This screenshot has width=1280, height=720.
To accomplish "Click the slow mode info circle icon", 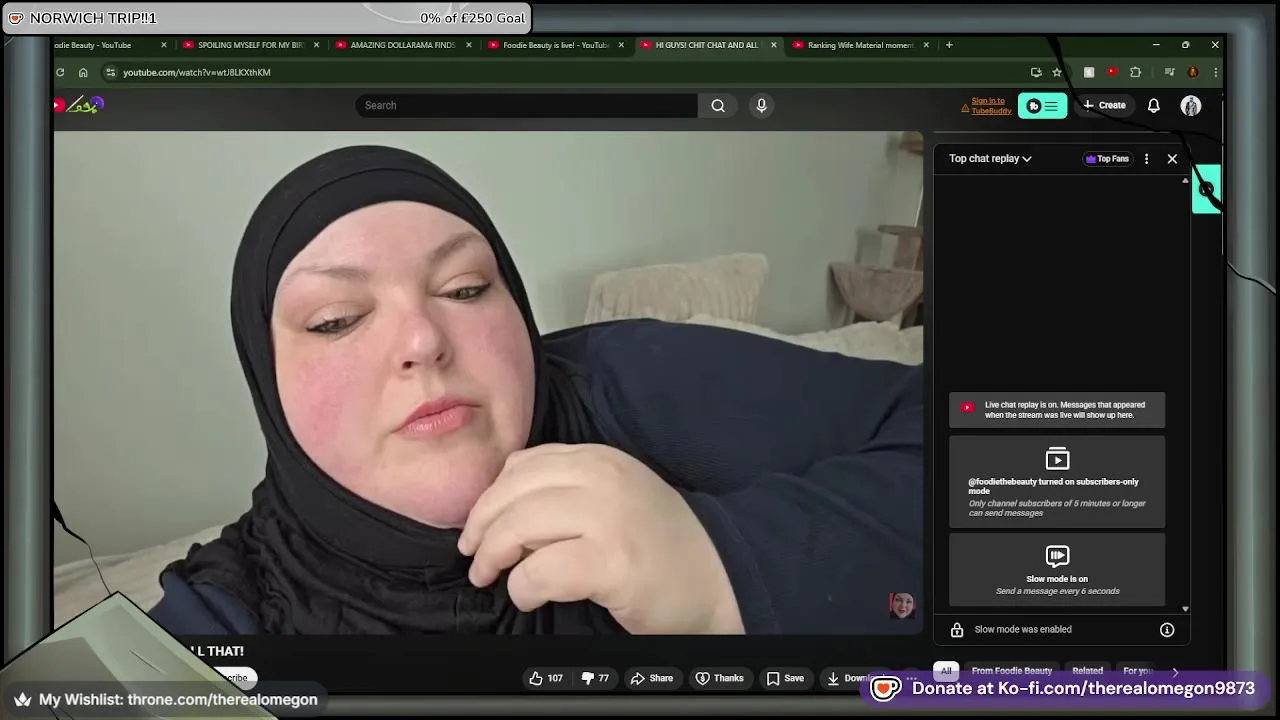I will coord(1166,629).
